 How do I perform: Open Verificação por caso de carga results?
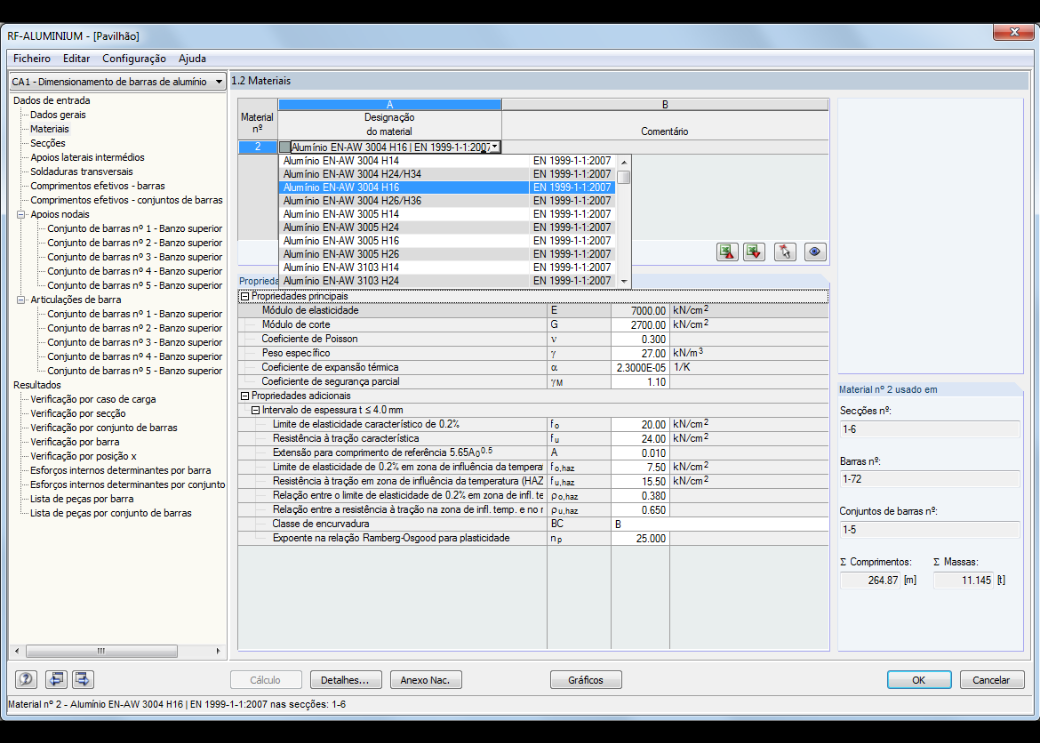coord(93,399)
